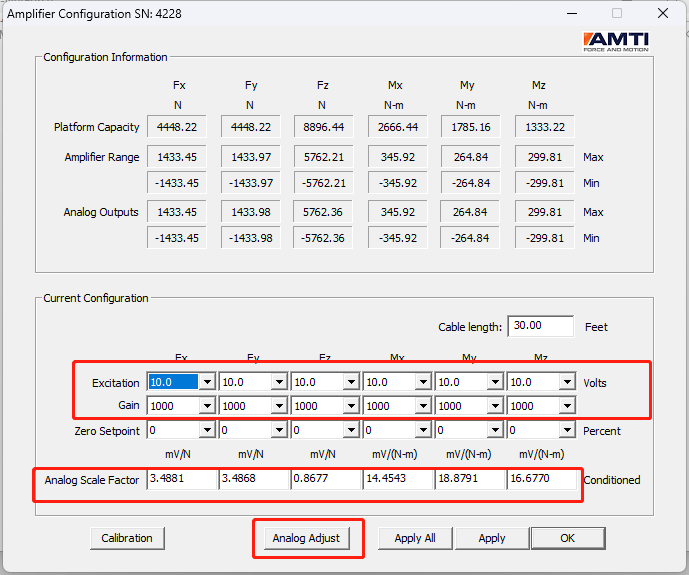Click the Cable length input field
This screenshot has width=689, height=575.
click(x=540, y=326)
